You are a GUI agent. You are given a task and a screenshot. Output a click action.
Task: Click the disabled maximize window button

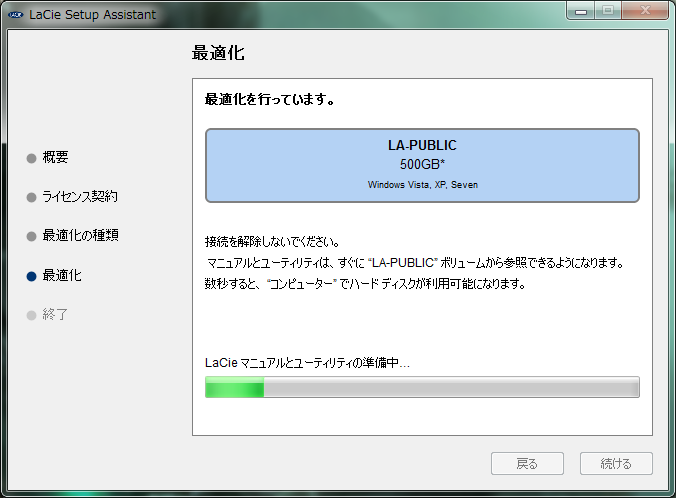[x=608, y=10]
